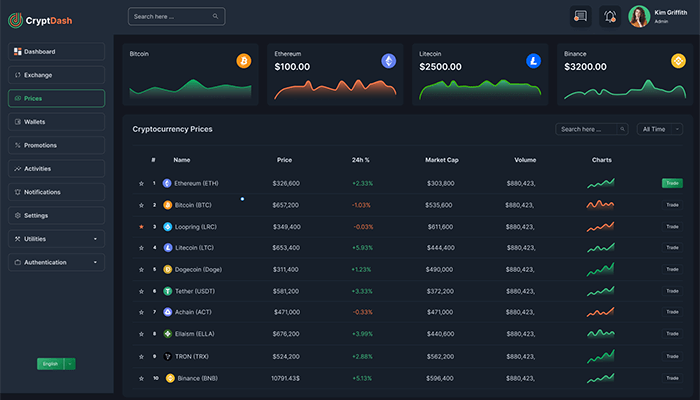Click the table Search here field
This screenshot has height=400, width=700.
592,129
